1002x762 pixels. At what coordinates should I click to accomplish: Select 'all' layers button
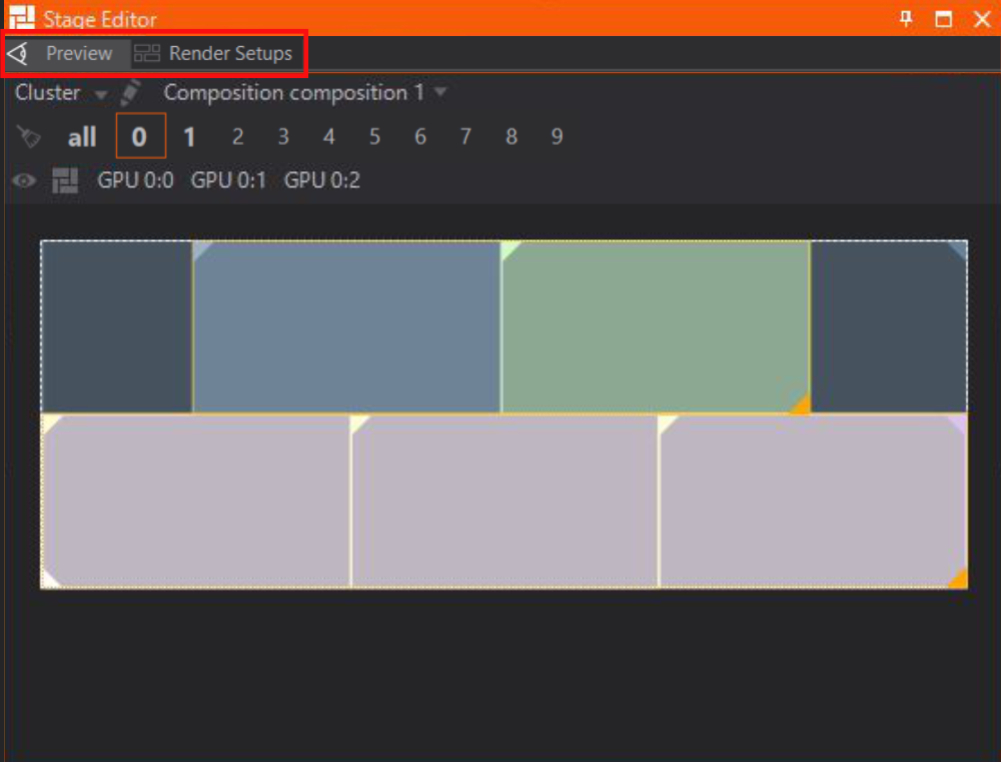pos(82,137)
